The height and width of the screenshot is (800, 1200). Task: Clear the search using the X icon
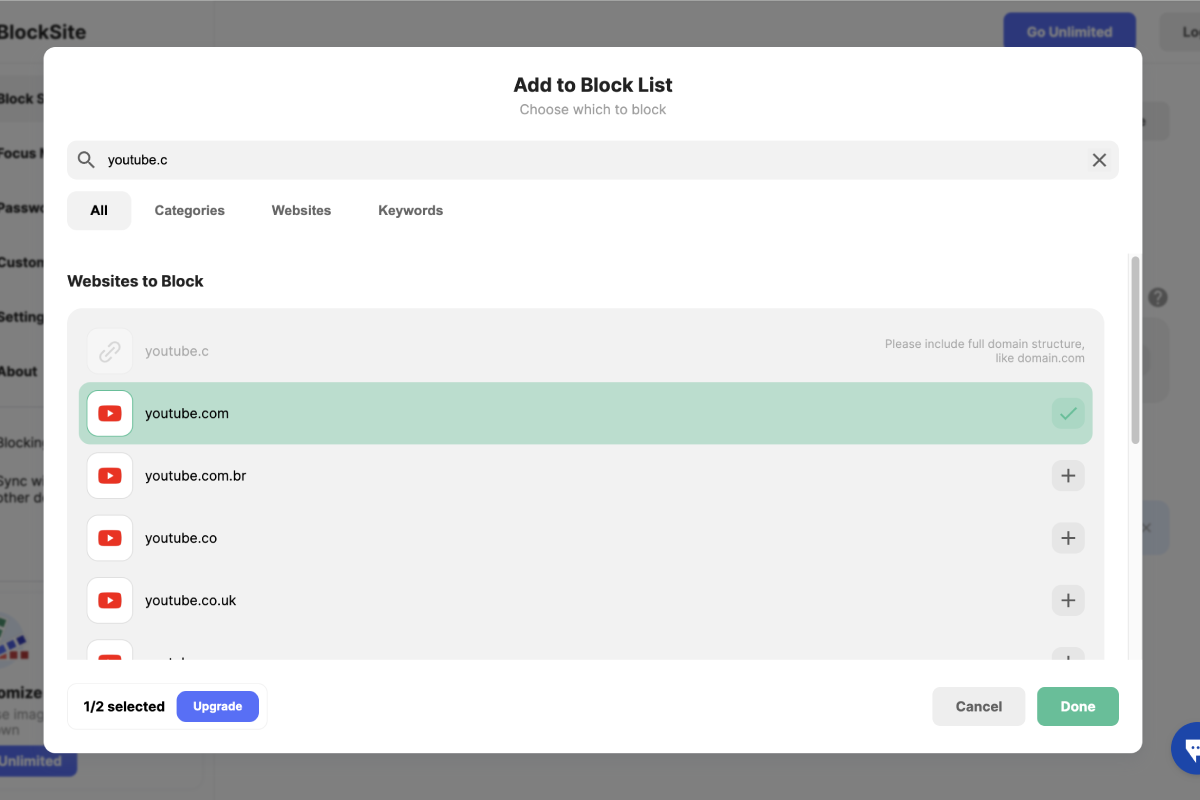[x=1099, y=160]
